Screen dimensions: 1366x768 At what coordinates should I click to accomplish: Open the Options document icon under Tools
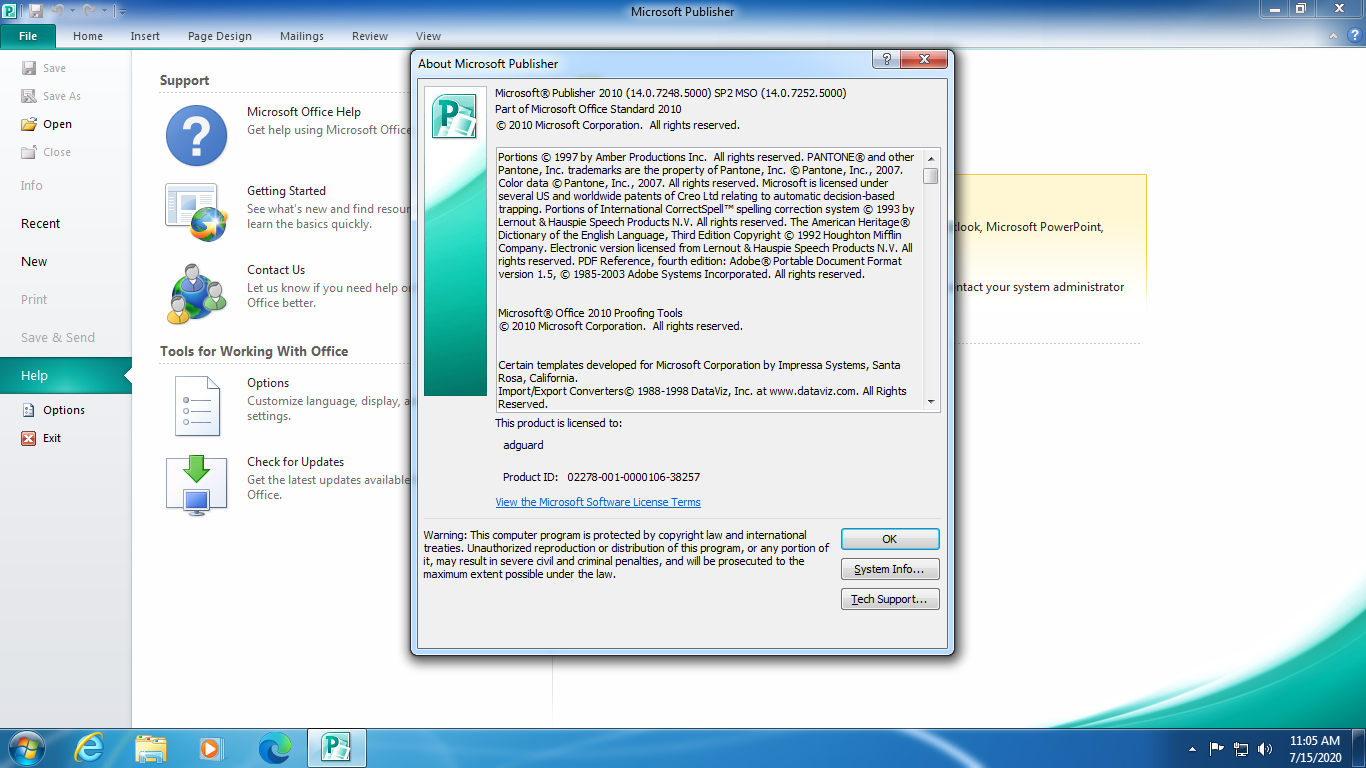[x=196, y=405]
